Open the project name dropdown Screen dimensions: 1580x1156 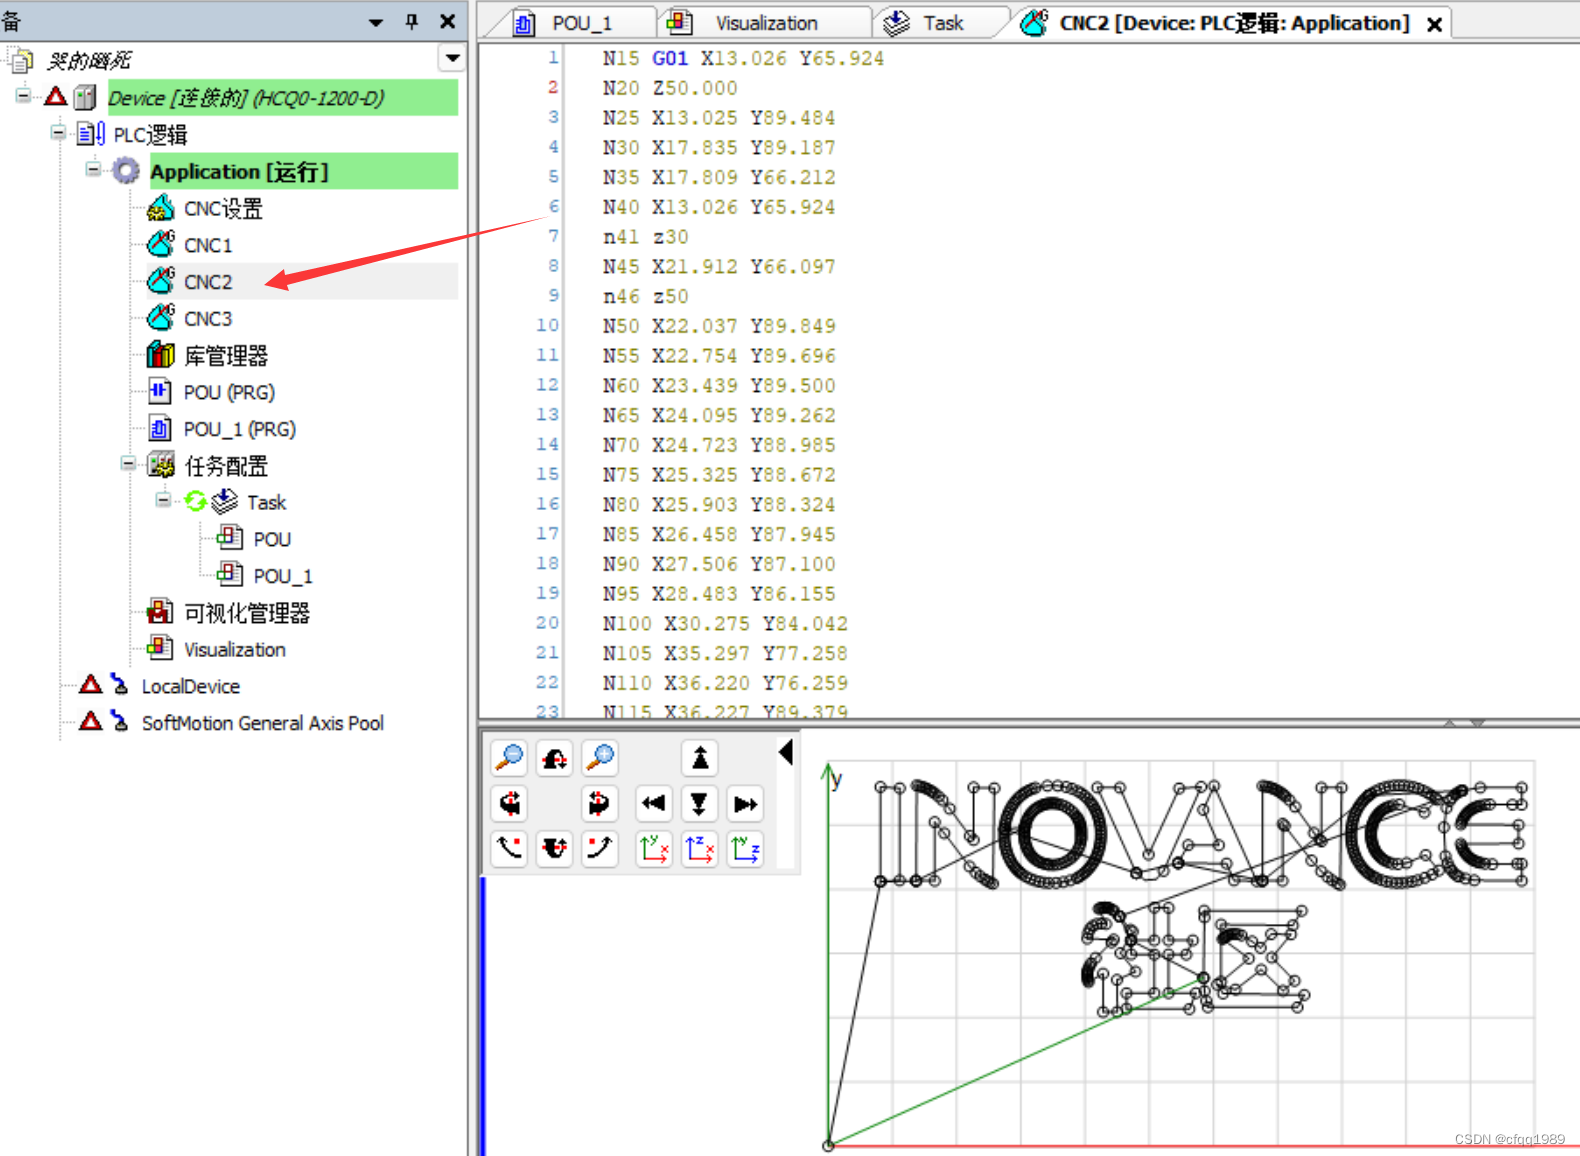point(452,59)
